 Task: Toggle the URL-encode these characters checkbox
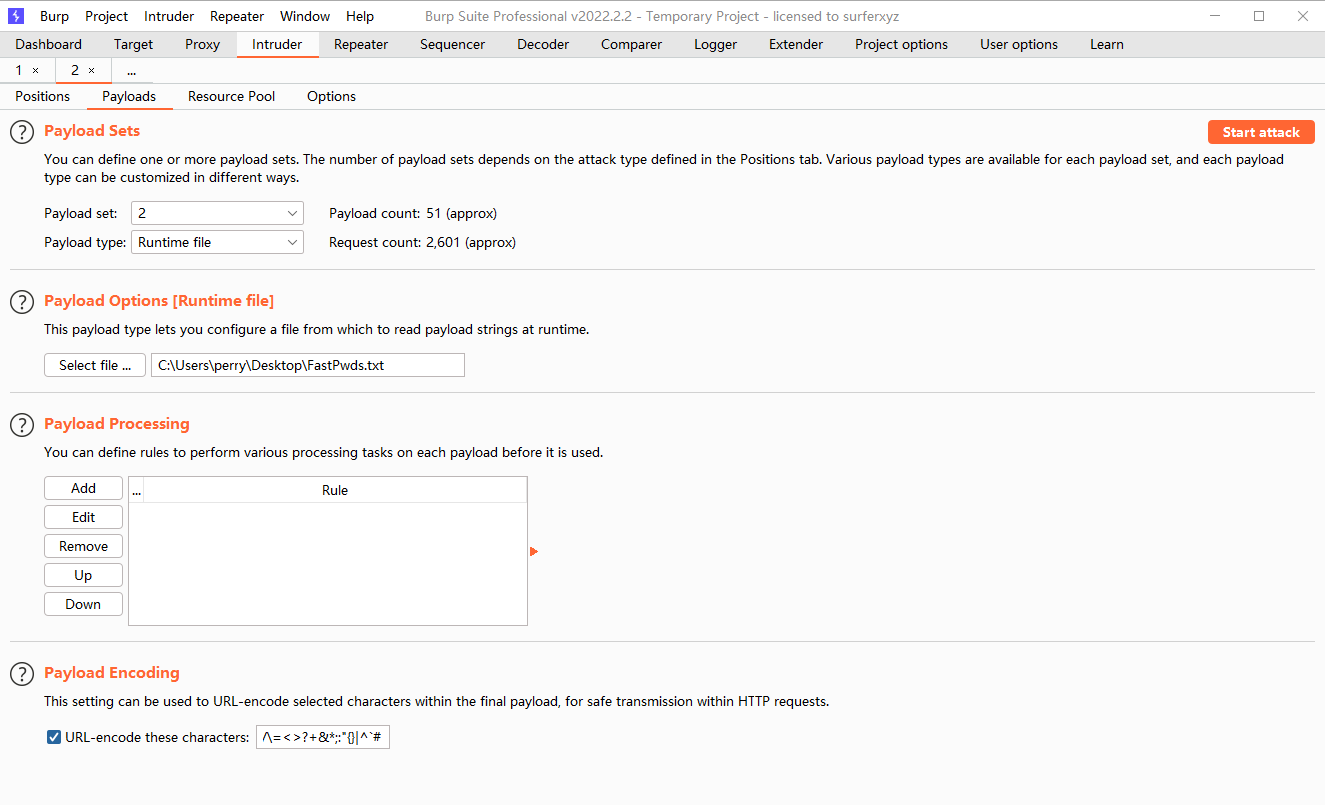(x=54, y=738)
